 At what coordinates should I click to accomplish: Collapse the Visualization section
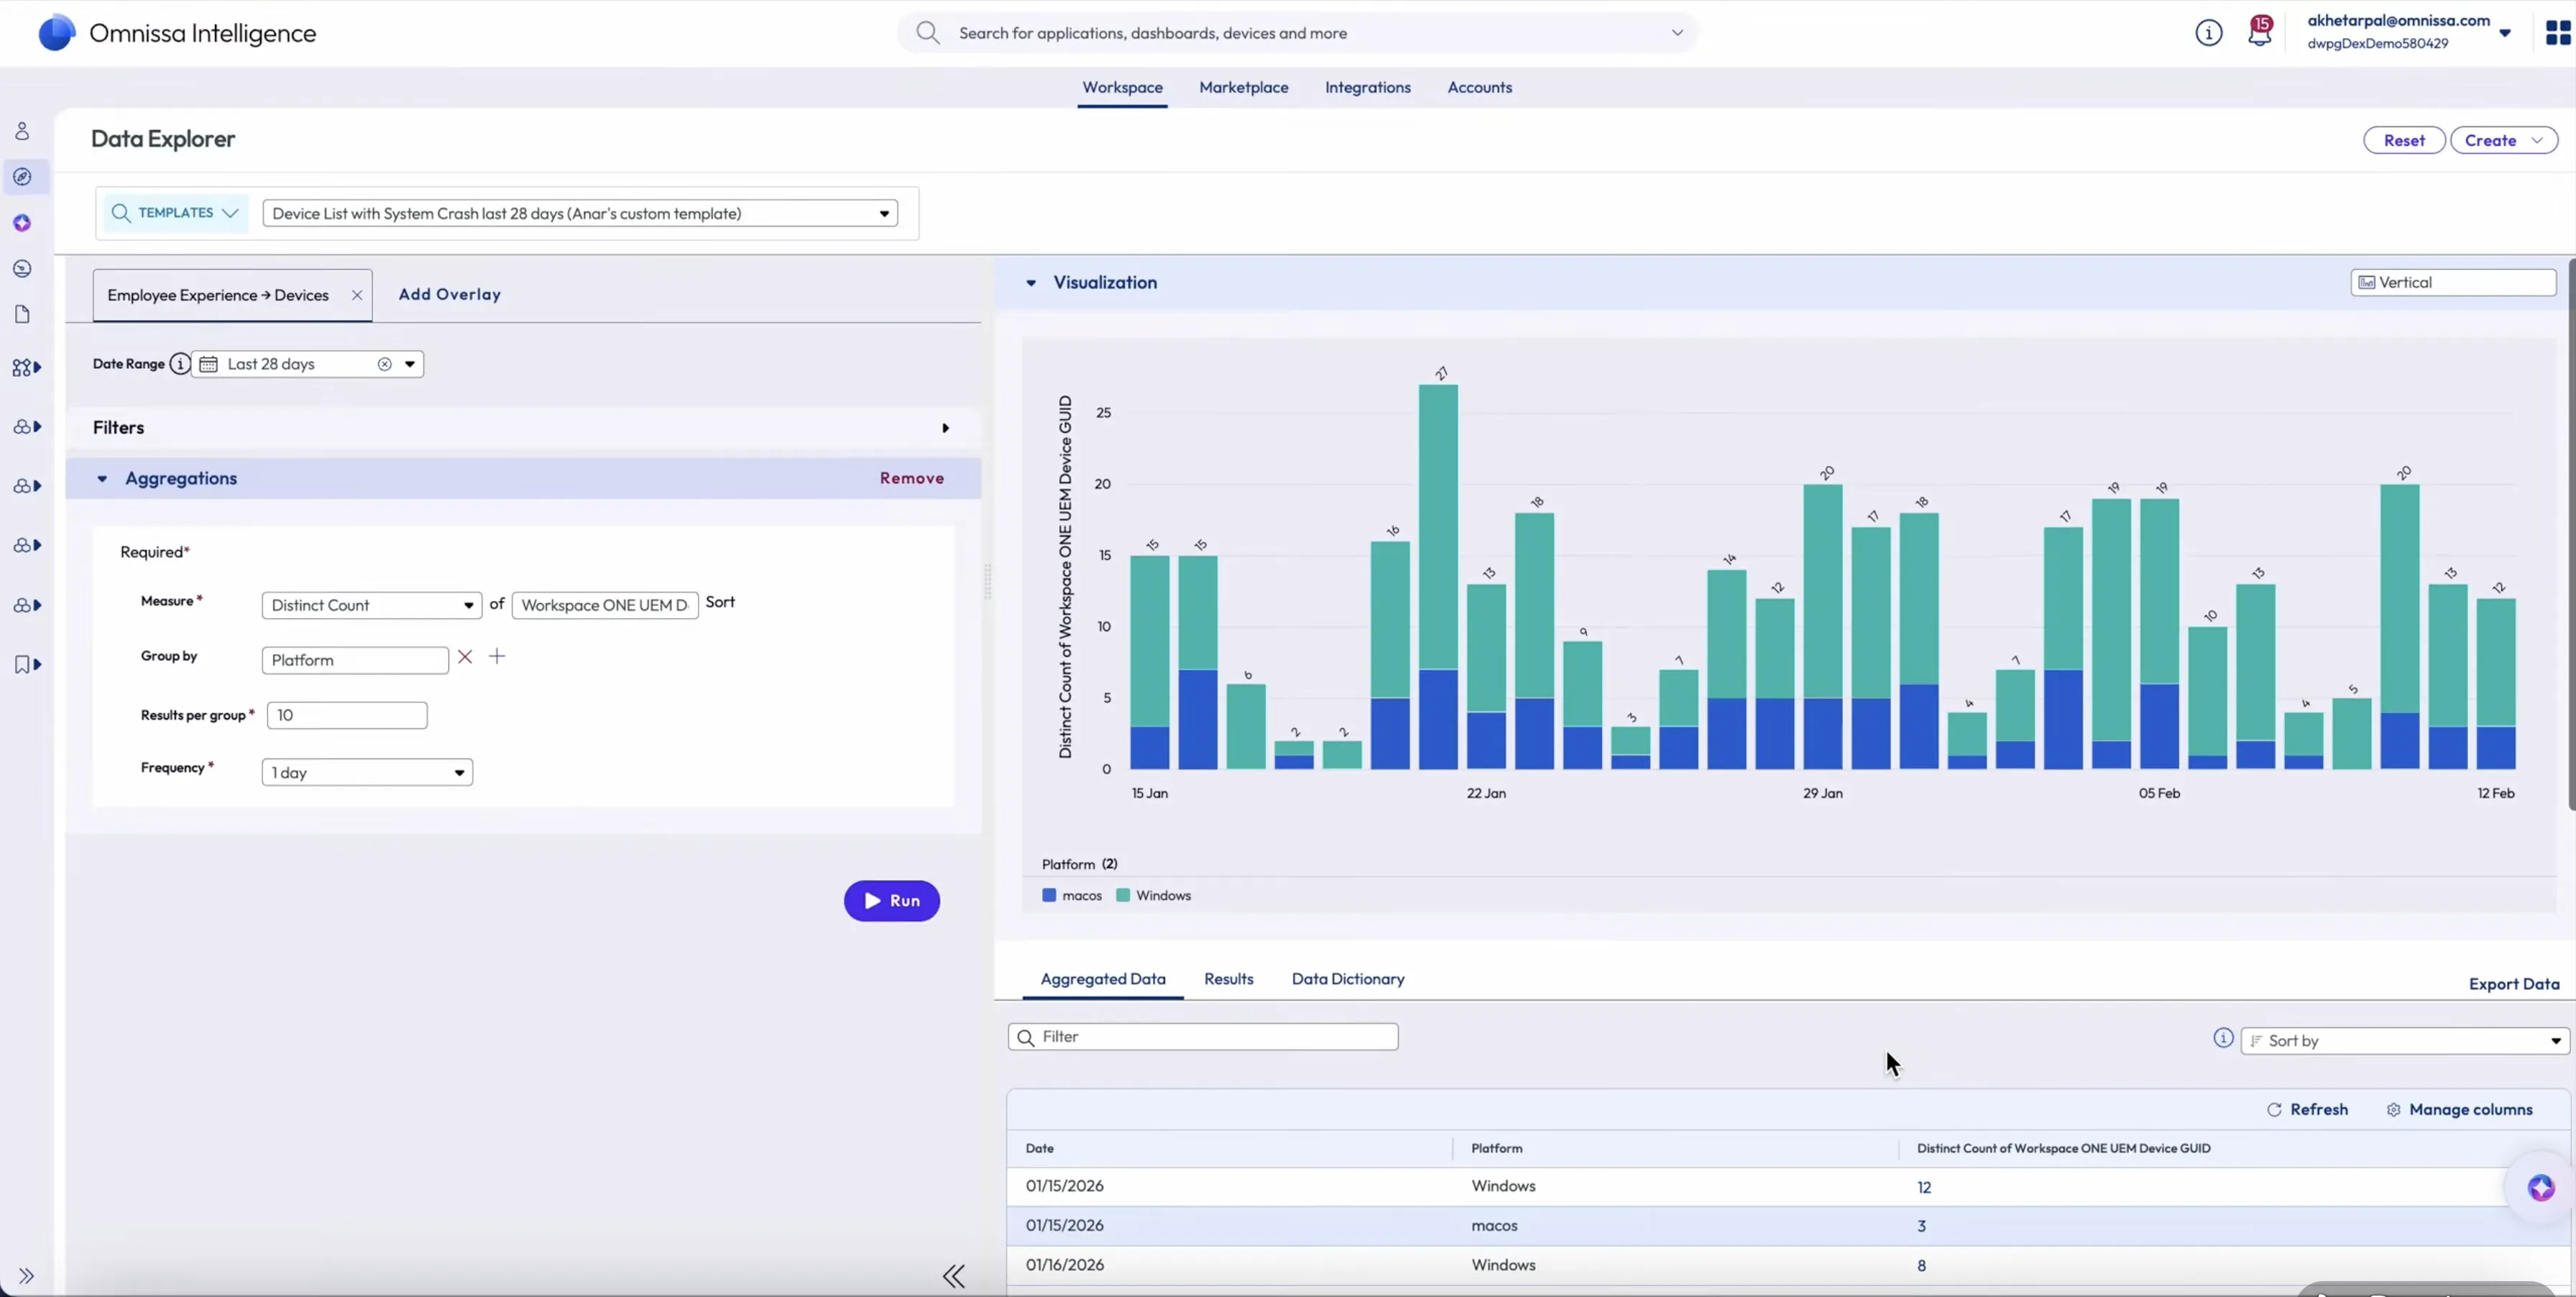coord(1031,283)
